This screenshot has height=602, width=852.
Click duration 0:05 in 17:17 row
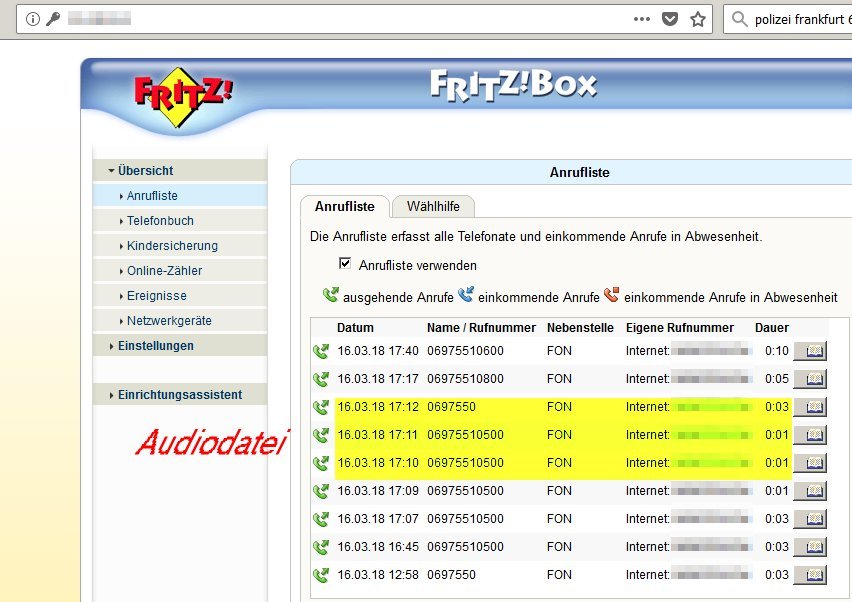[x=776, y=379]
